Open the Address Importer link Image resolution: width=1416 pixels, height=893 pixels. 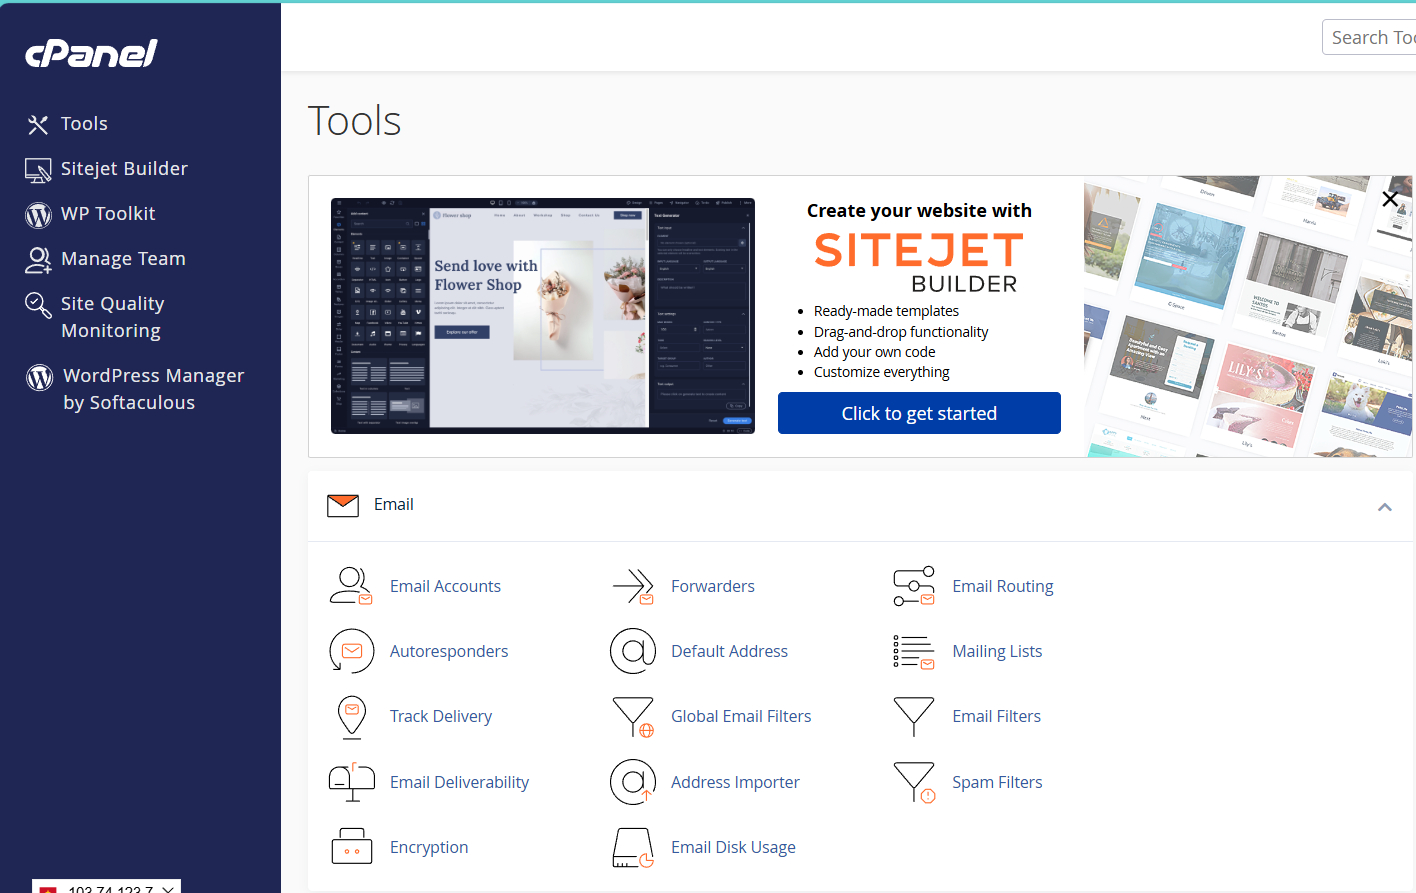[735, 782]
